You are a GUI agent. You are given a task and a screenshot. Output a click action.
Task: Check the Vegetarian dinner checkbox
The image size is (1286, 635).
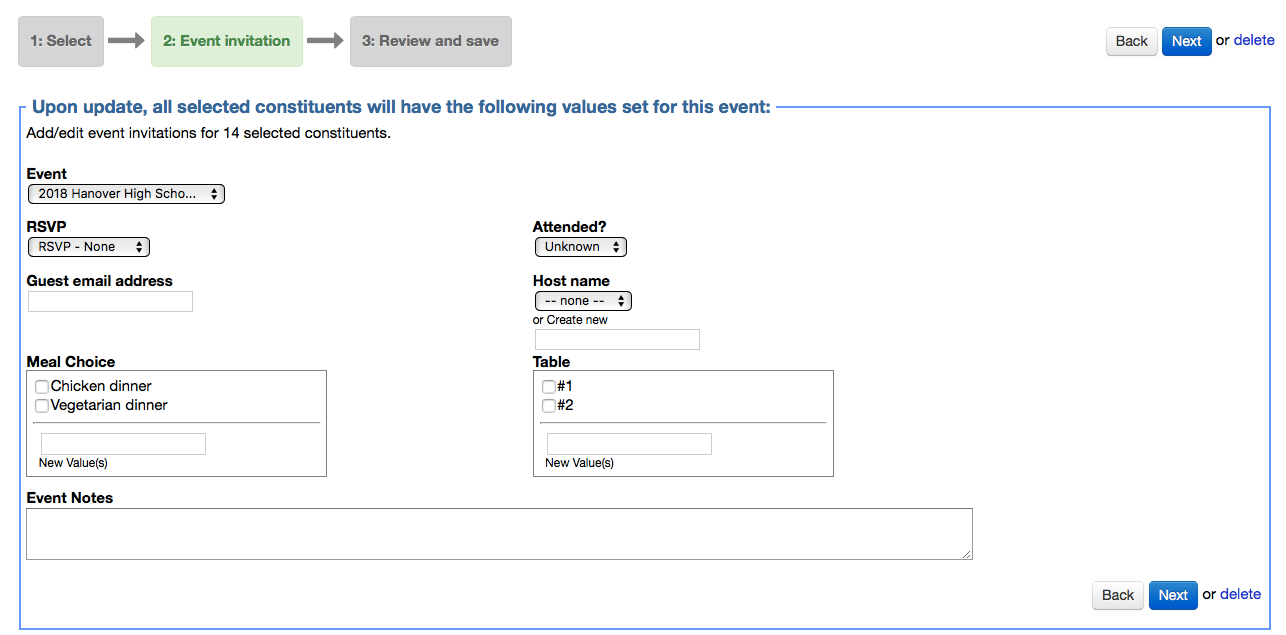click(x=42, y=406)
